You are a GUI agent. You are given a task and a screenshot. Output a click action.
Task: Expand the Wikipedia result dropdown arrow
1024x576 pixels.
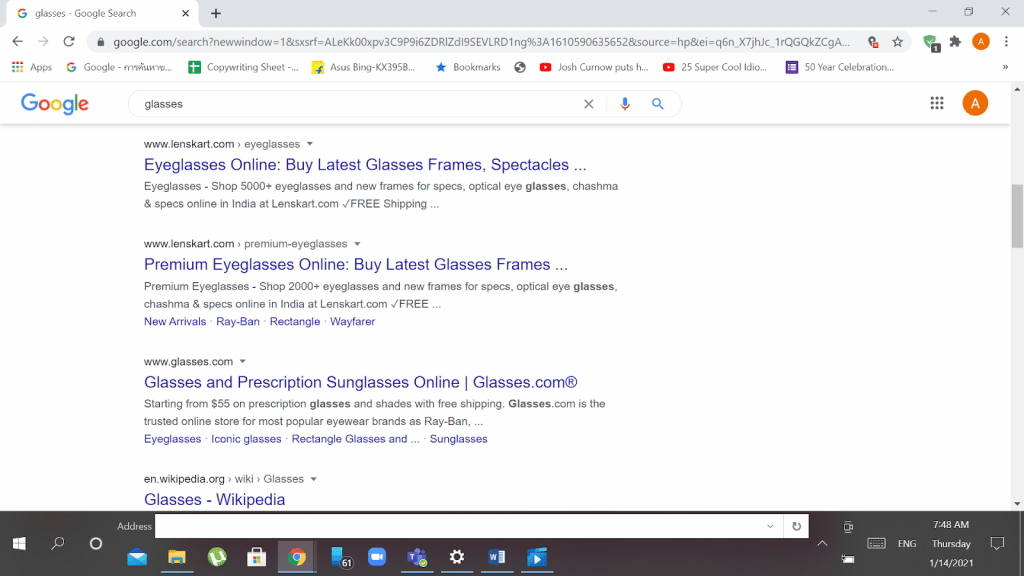pyautogui.click(x=313, y=479)
